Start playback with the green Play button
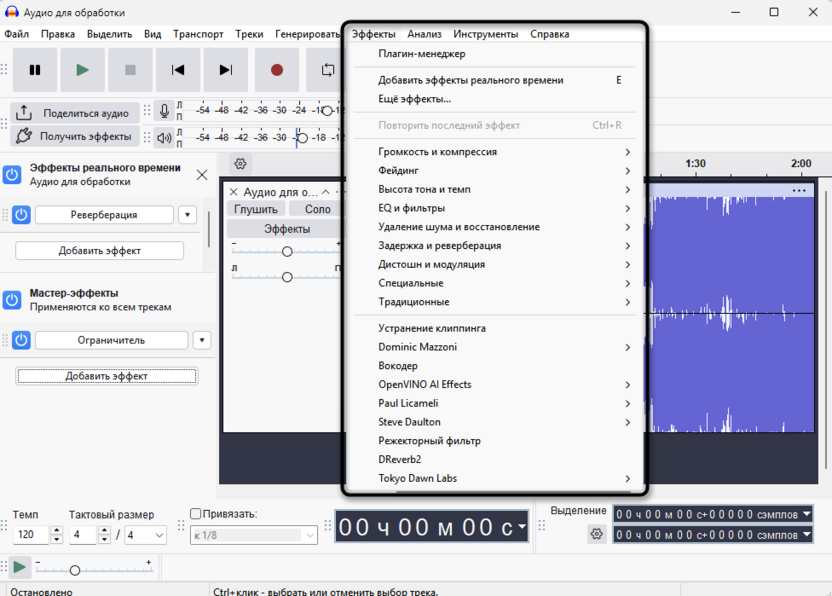The height and width of the screenshot is (596, 832). pyautogui.click(x=82, y=70)
